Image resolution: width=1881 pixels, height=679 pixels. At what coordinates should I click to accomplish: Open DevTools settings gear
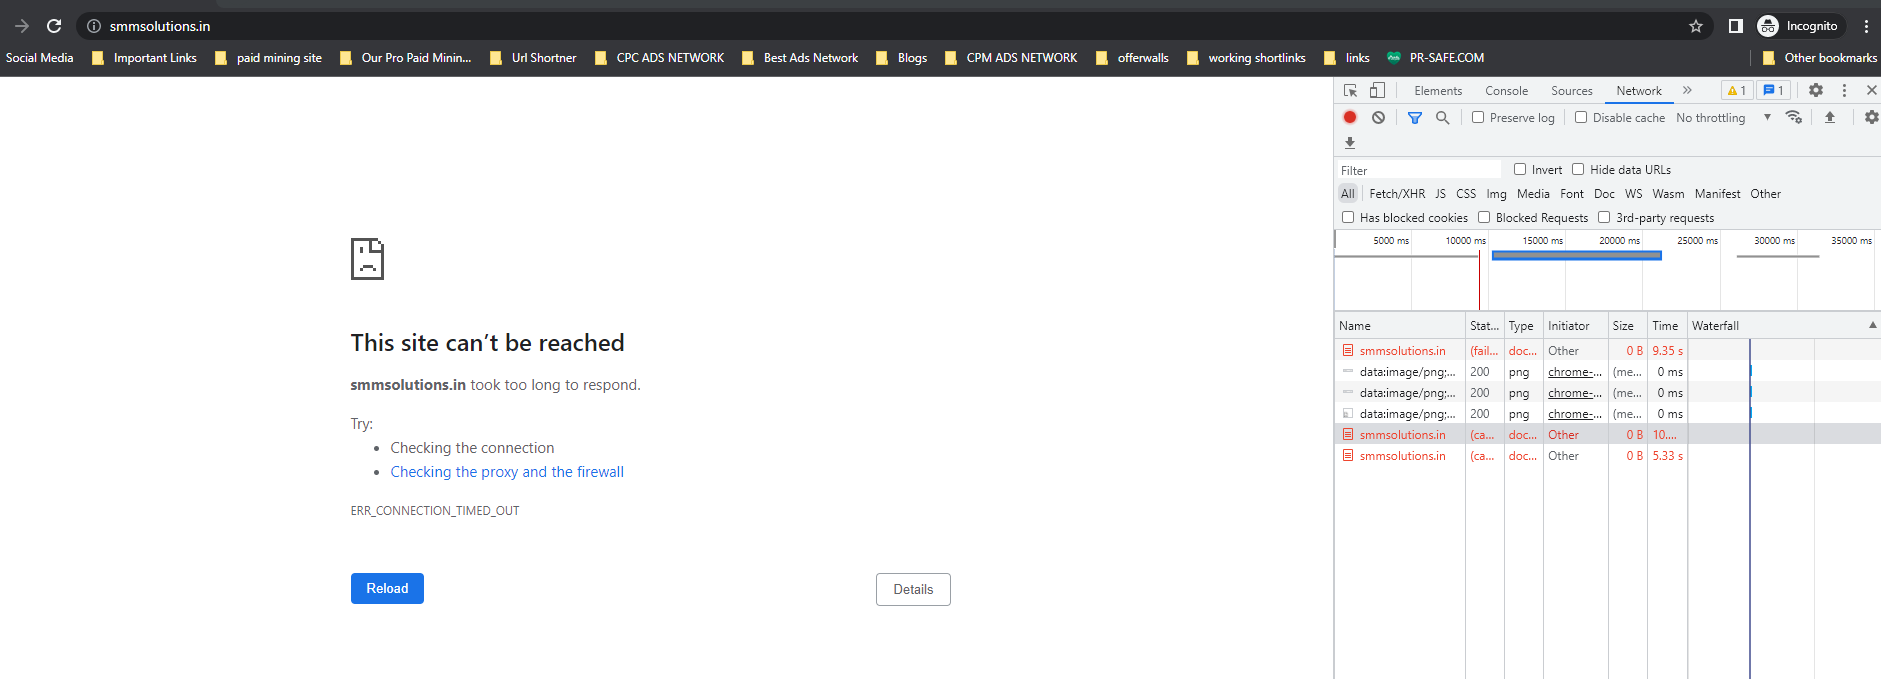(1816, 90)
